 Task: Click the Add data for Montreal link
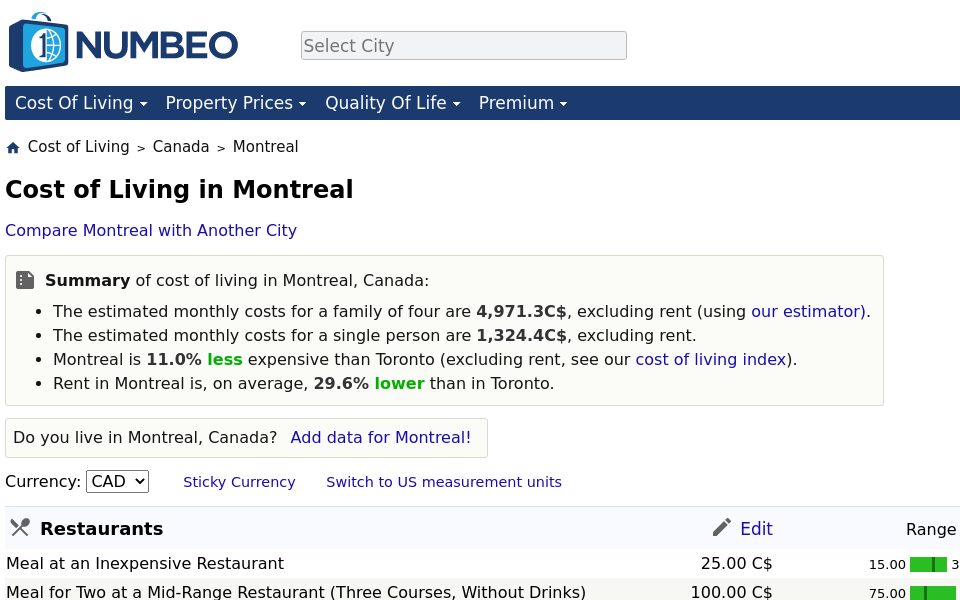(380, 437)
